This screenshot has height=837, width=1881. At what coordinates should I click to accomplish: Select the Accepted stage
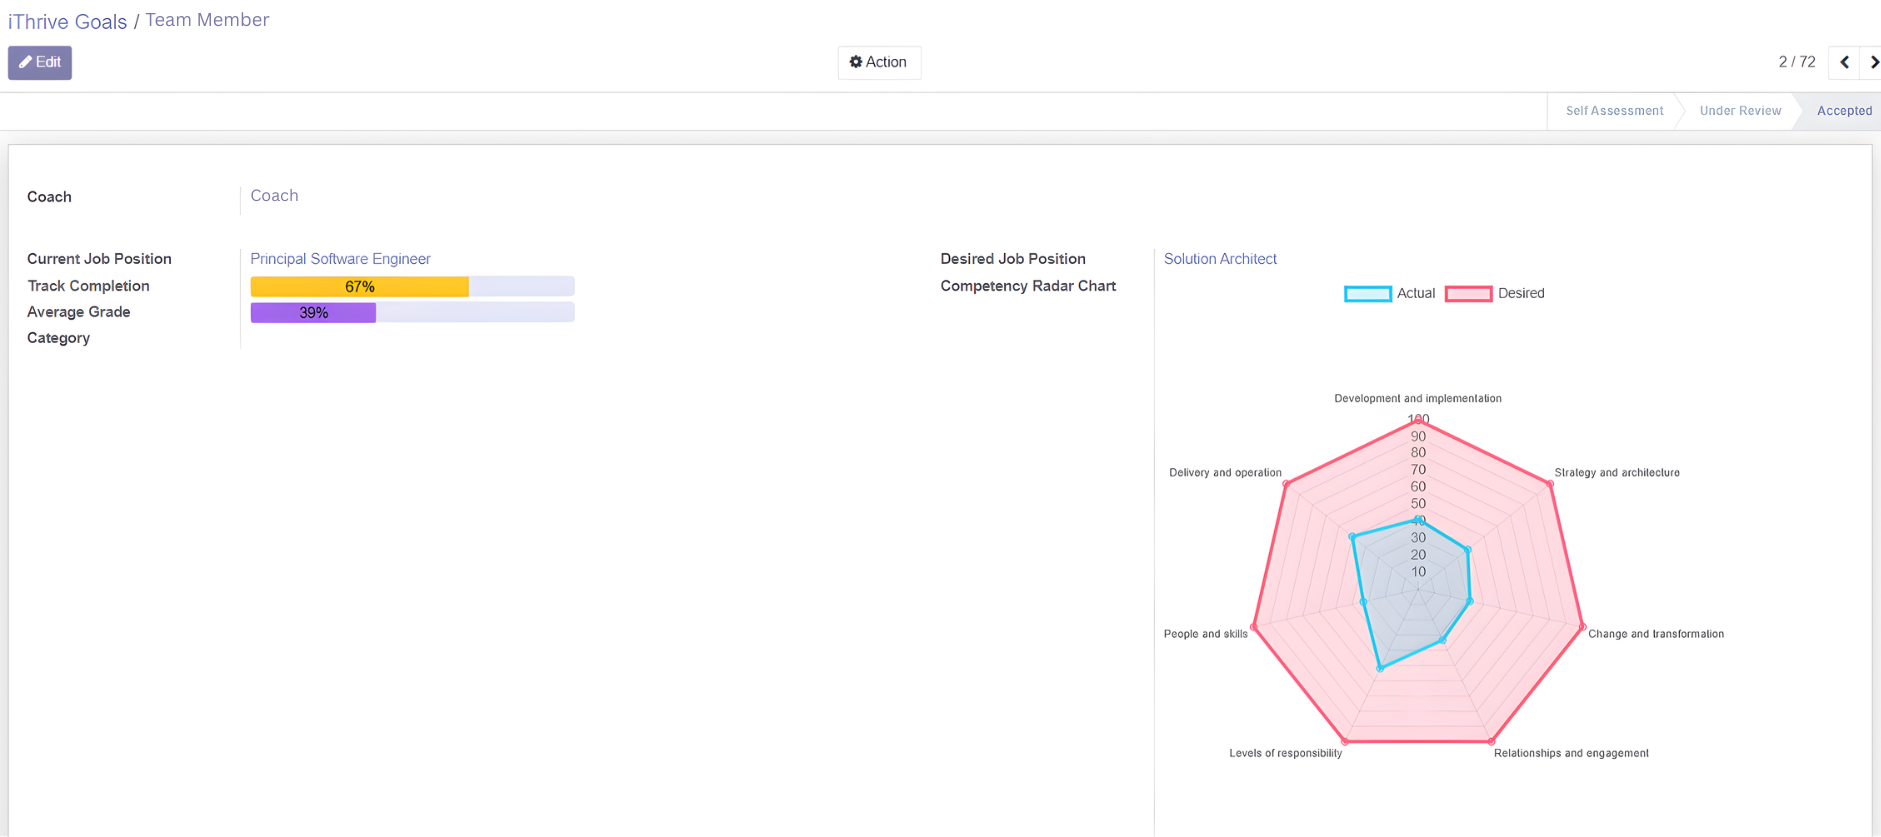click(1843, 111)
